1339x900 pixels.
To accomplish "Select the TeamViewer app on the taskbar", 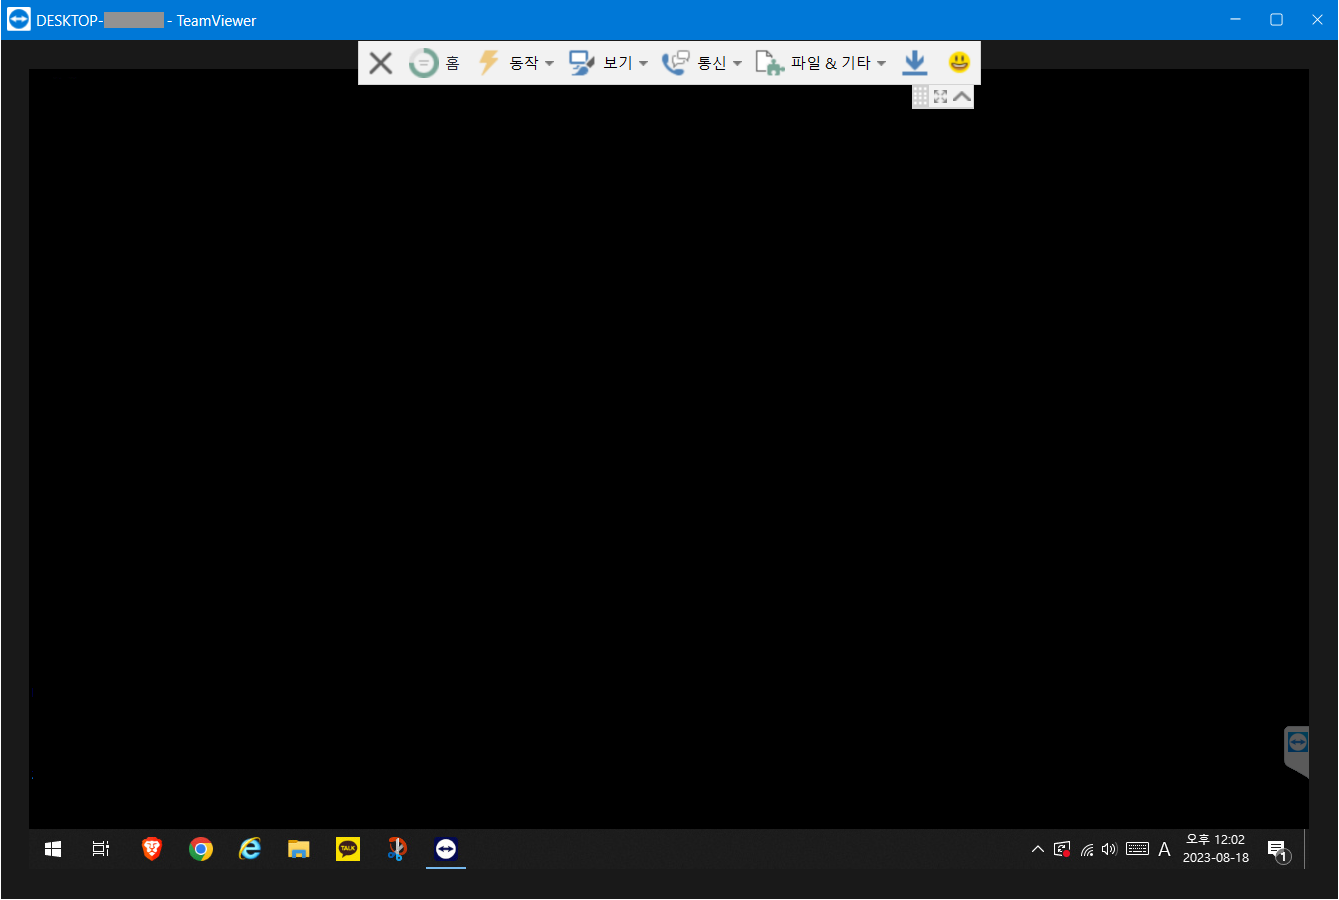I will pos(446,849).
